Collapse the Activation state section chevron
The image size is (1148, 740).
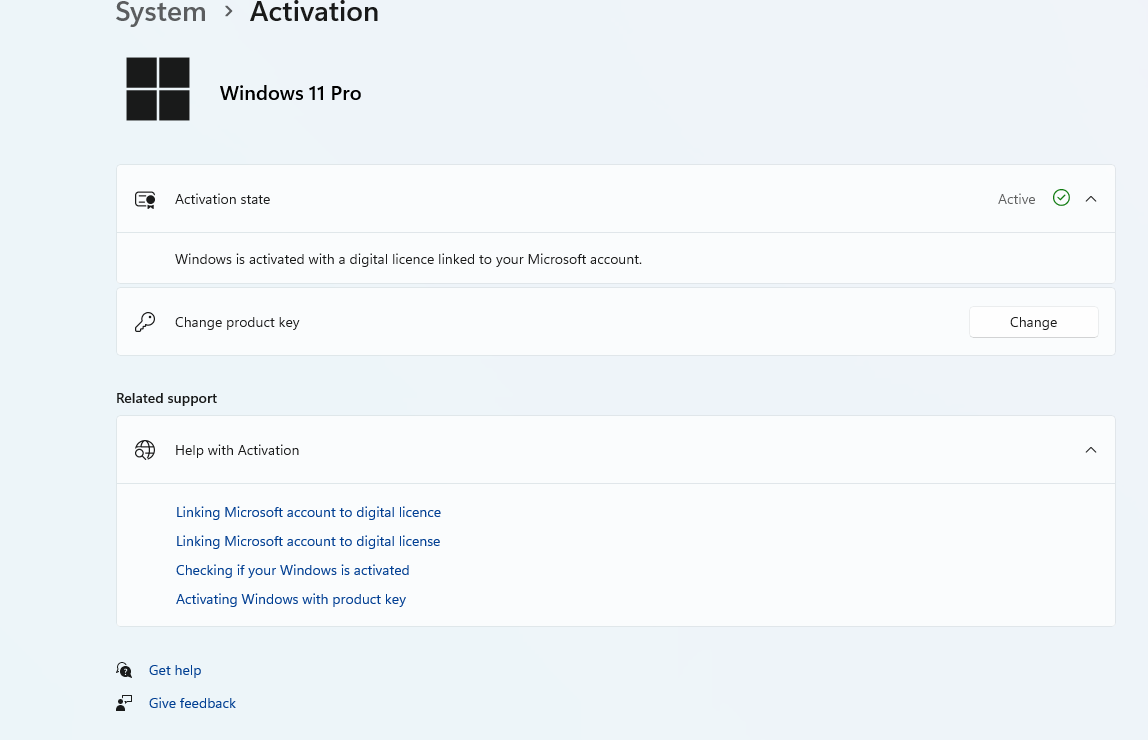pyautogui.click(x=1091, y=199)
